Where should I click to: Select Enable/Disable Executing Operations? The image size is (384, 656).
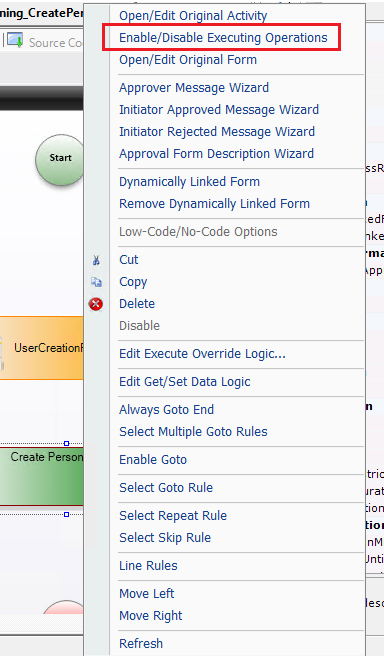(223, 38)
